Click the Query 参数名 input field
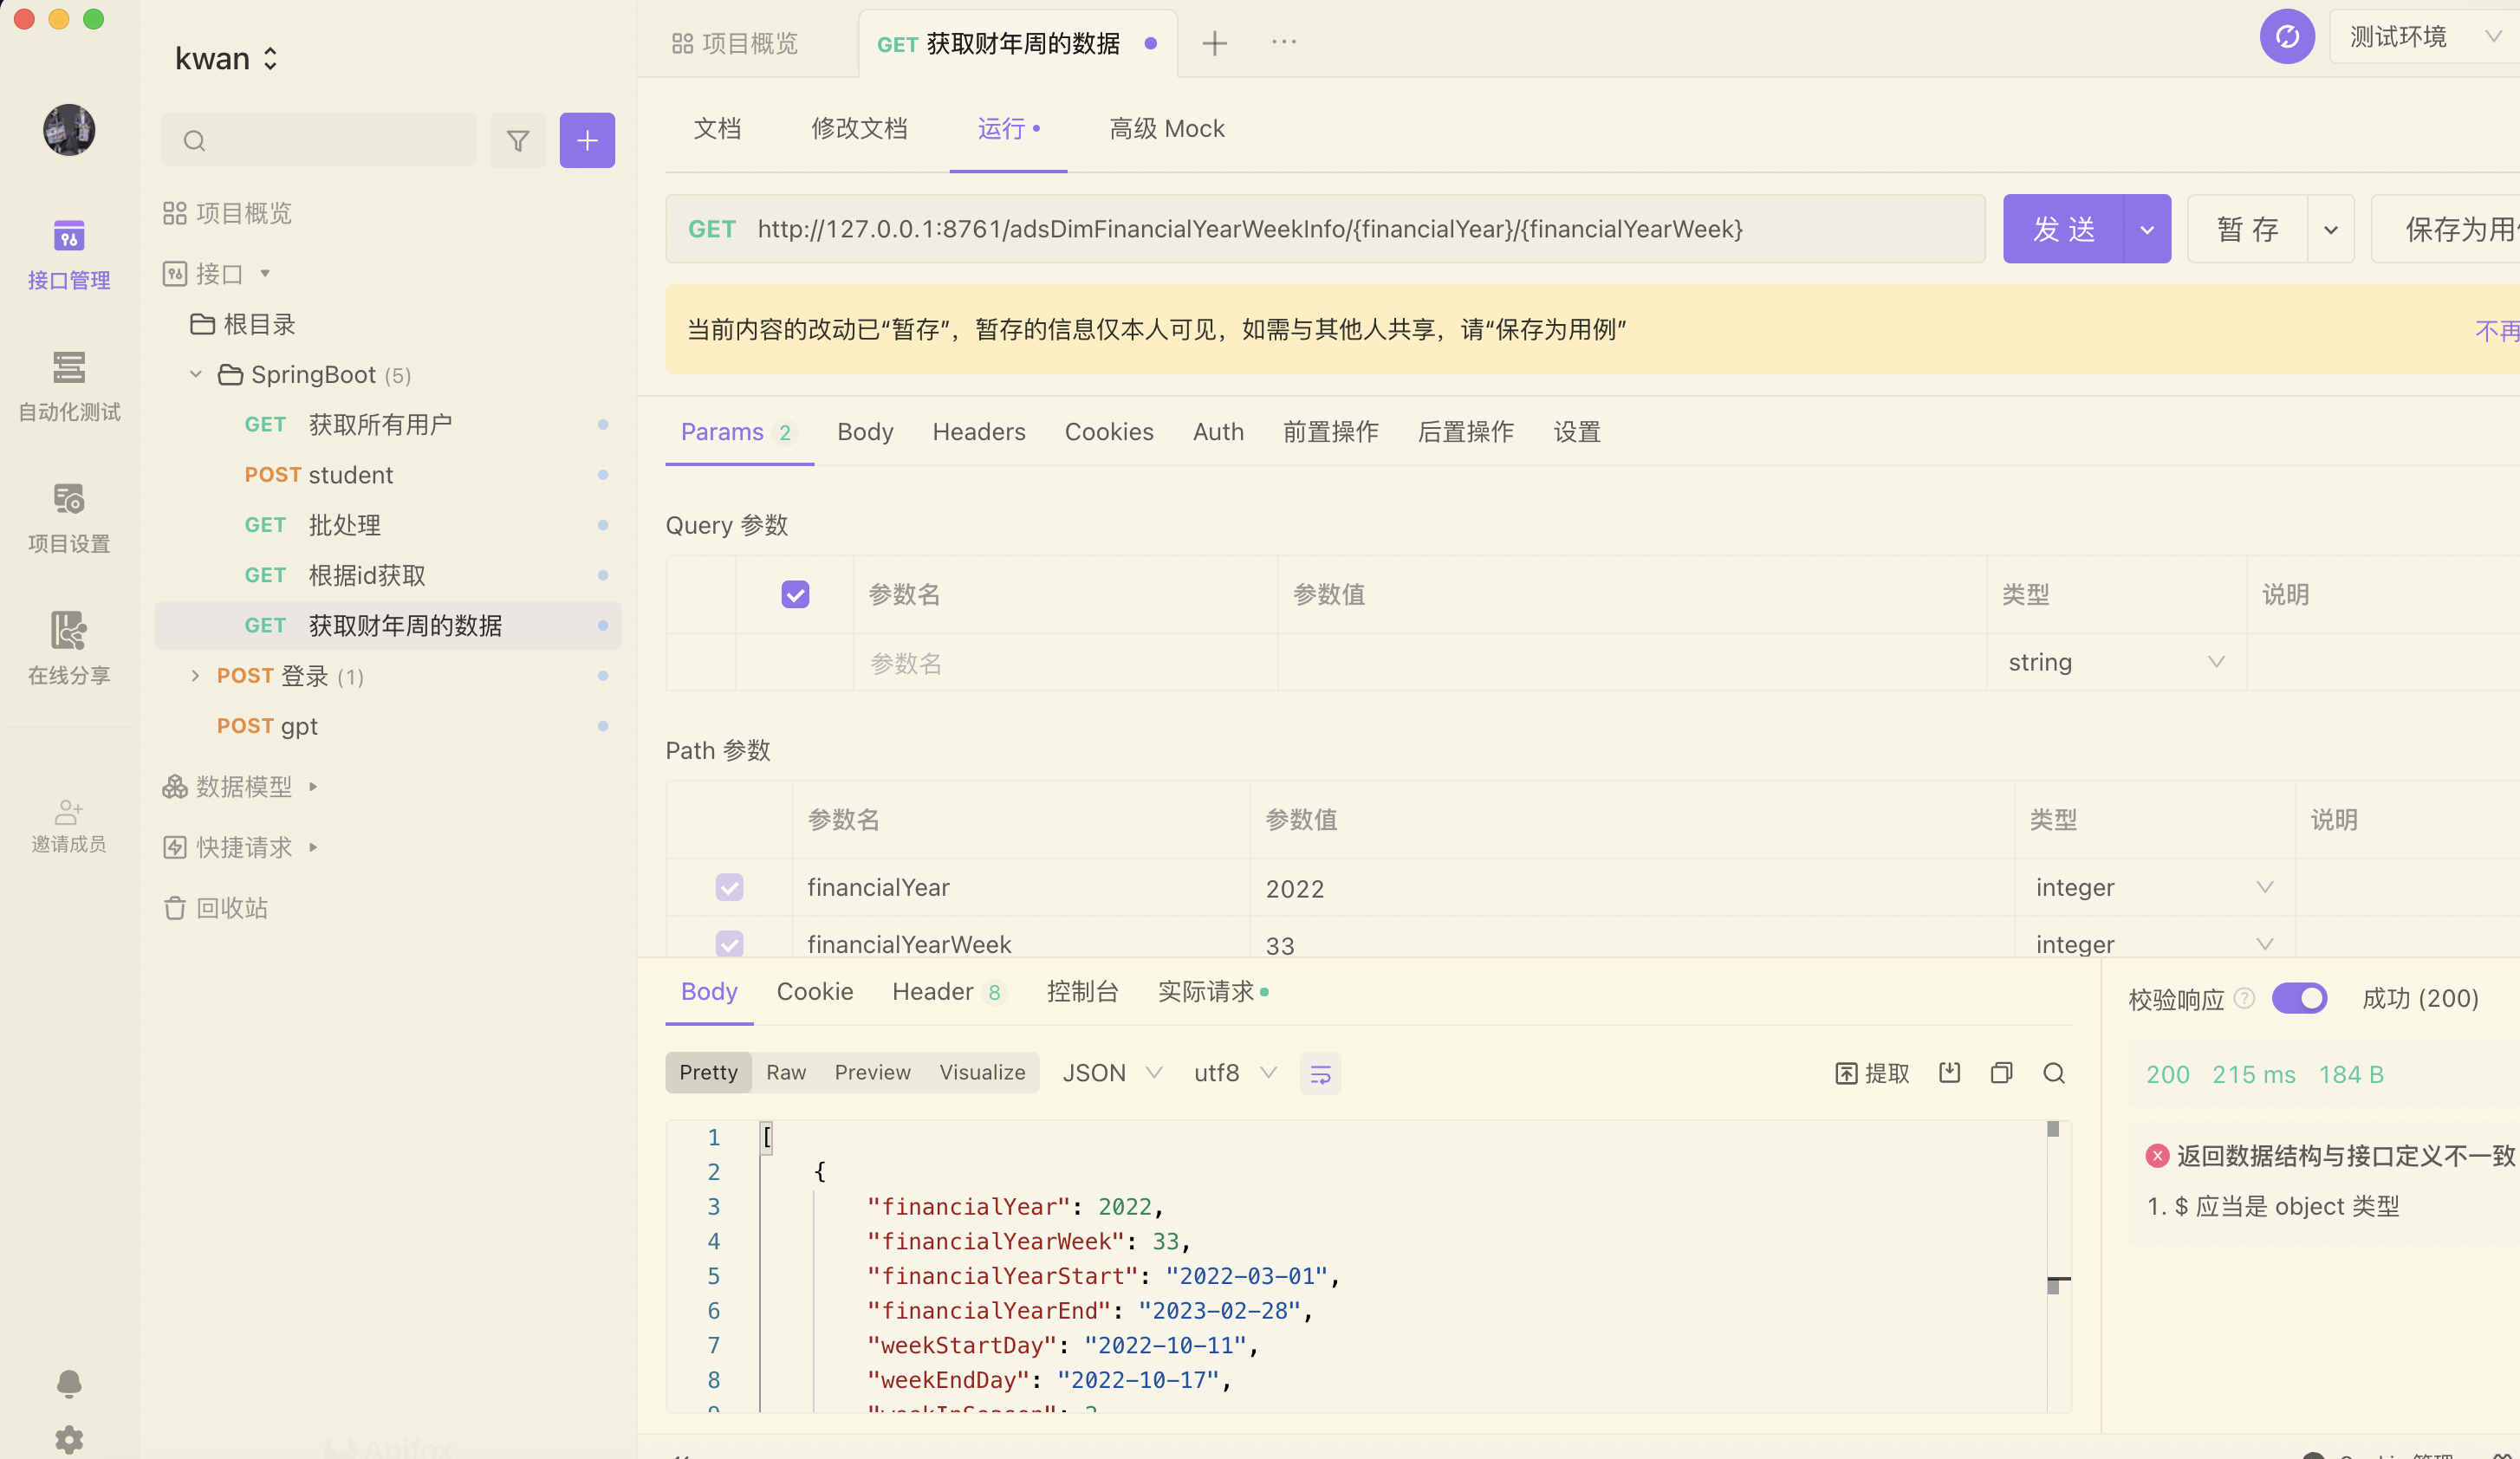The width and height of the screenshot is (2520, 1459). [1064, 663]
